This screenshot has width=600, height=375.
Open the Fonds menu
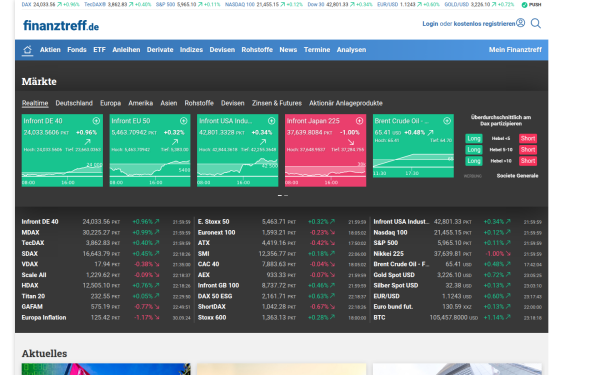click(x=77, y=50)
